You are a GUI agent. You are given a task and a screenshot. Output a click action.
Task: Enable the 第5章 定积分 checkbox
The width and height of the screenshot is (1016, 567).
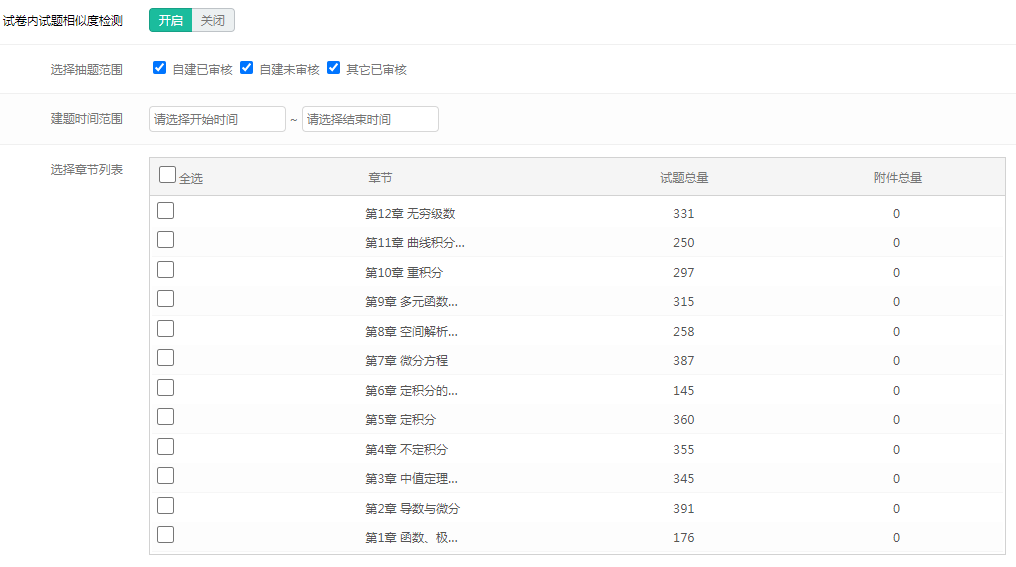166,417
